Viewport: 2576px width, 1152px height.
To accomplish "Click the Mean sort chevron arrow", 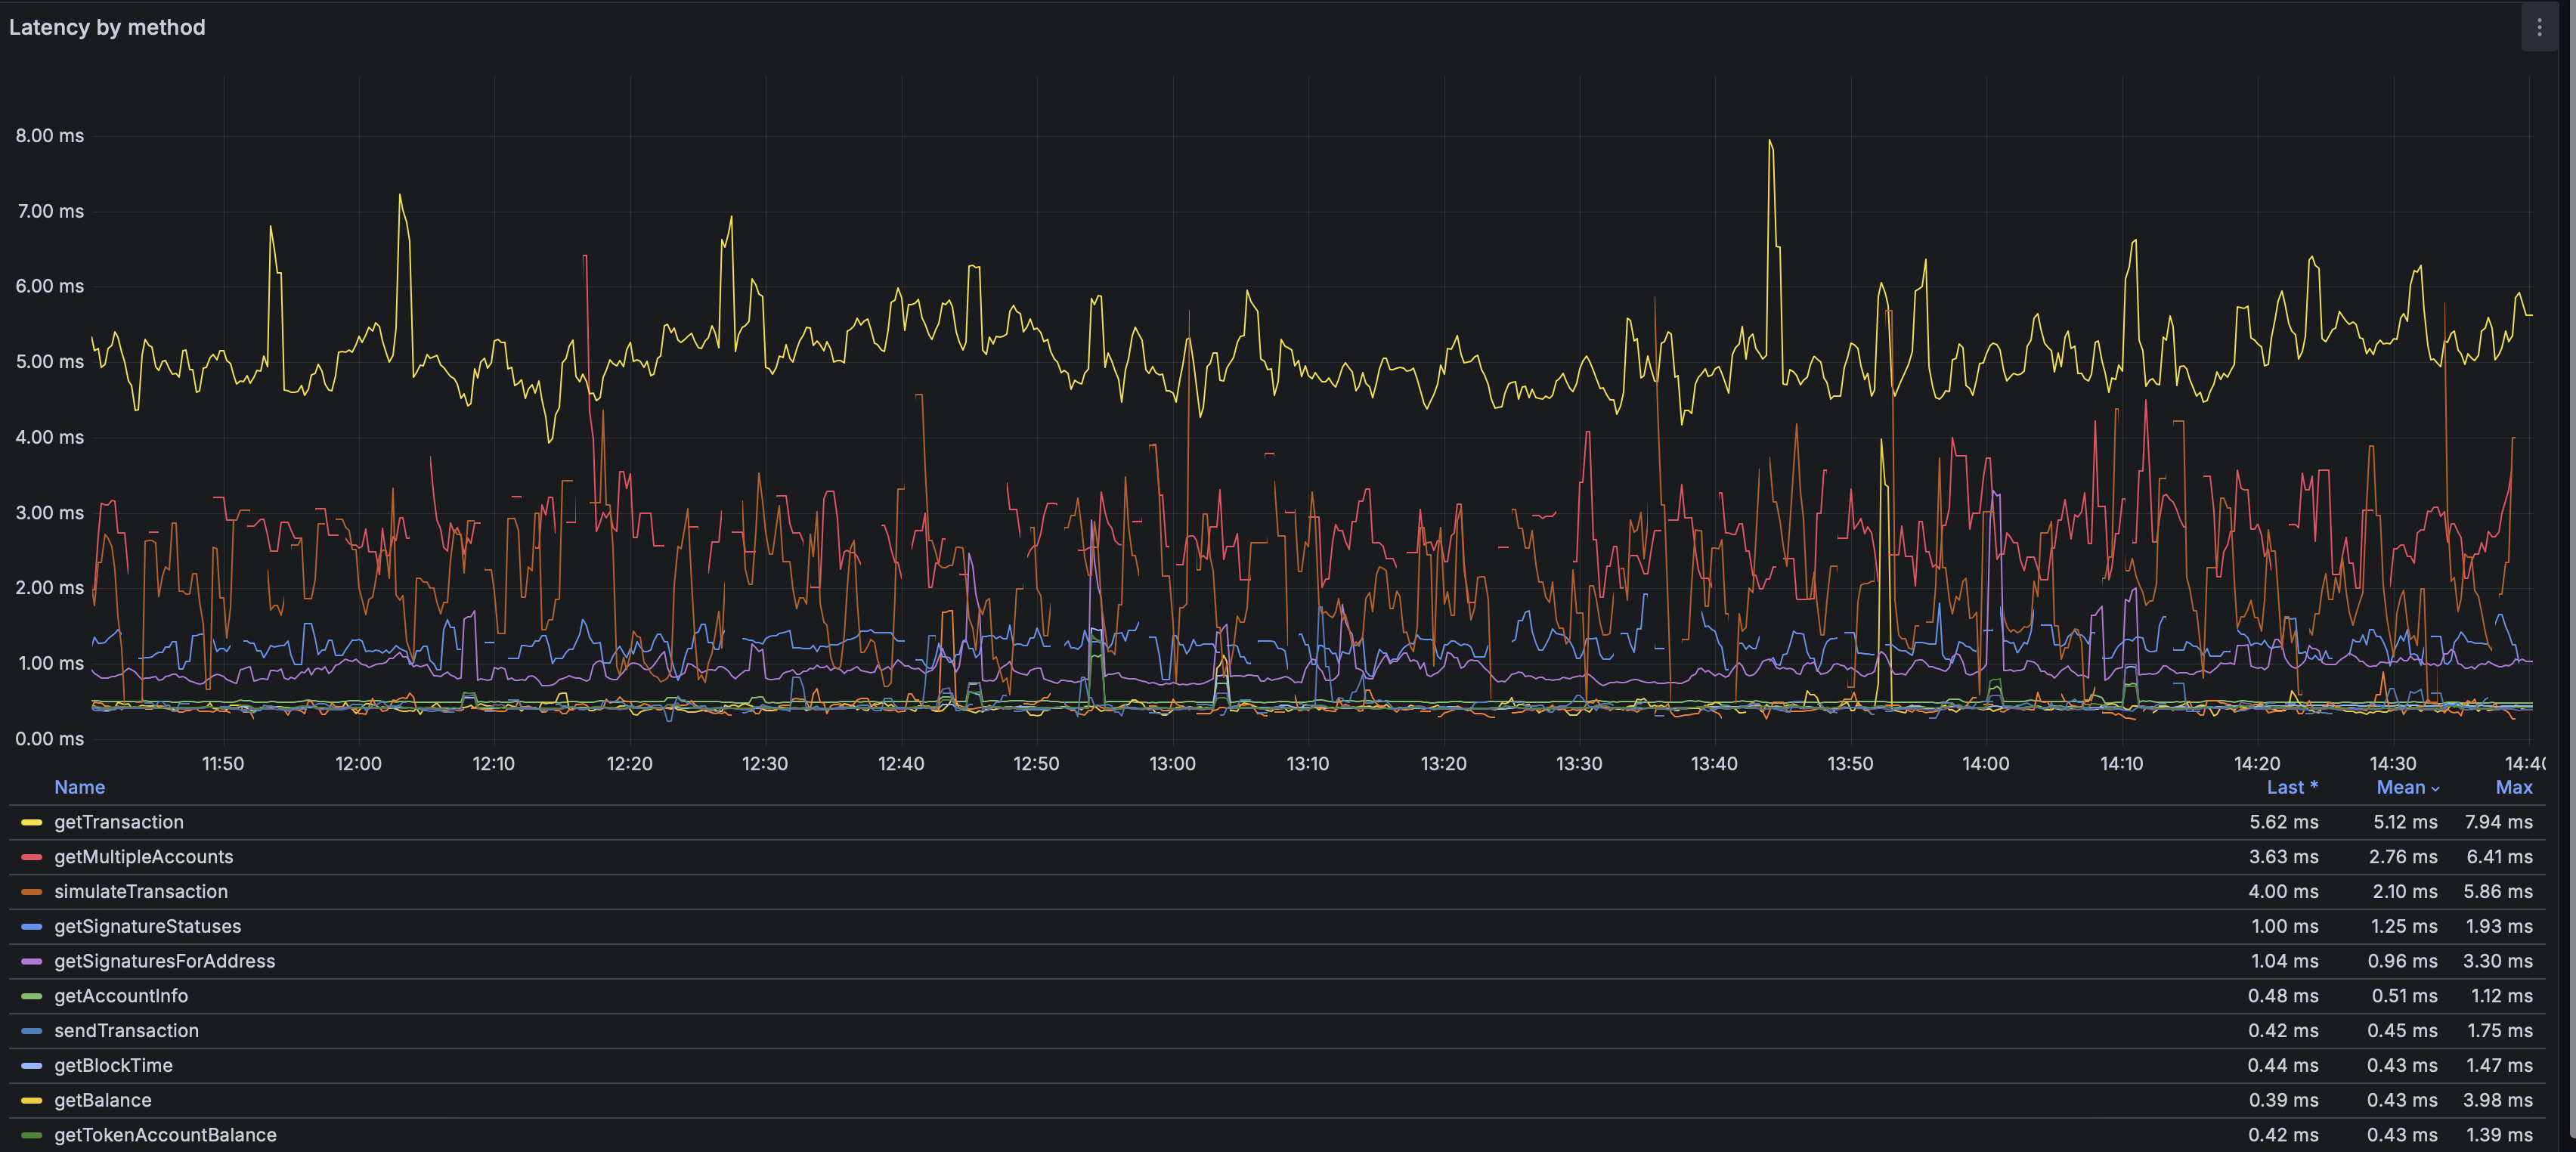I will [x=2435, y=789].
